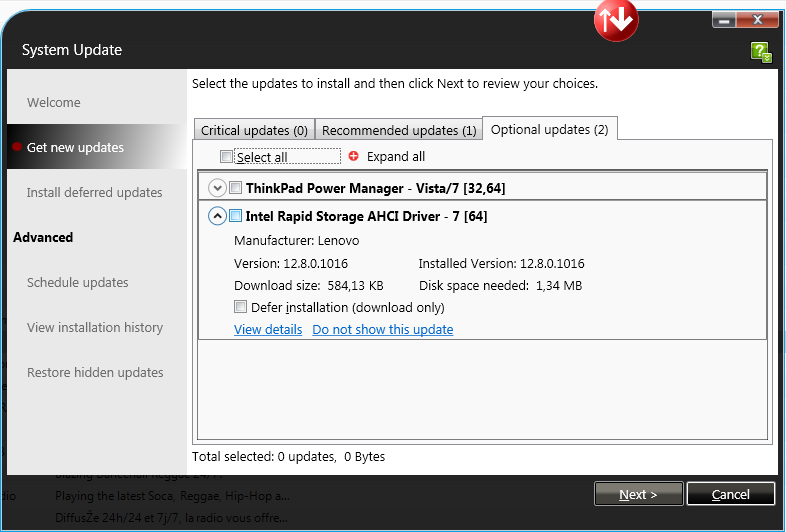Image resolution: width=786 pixels, height=532 pixels.
Task: Expand ThinkPad Power Manager details
Action: [217, 187]
